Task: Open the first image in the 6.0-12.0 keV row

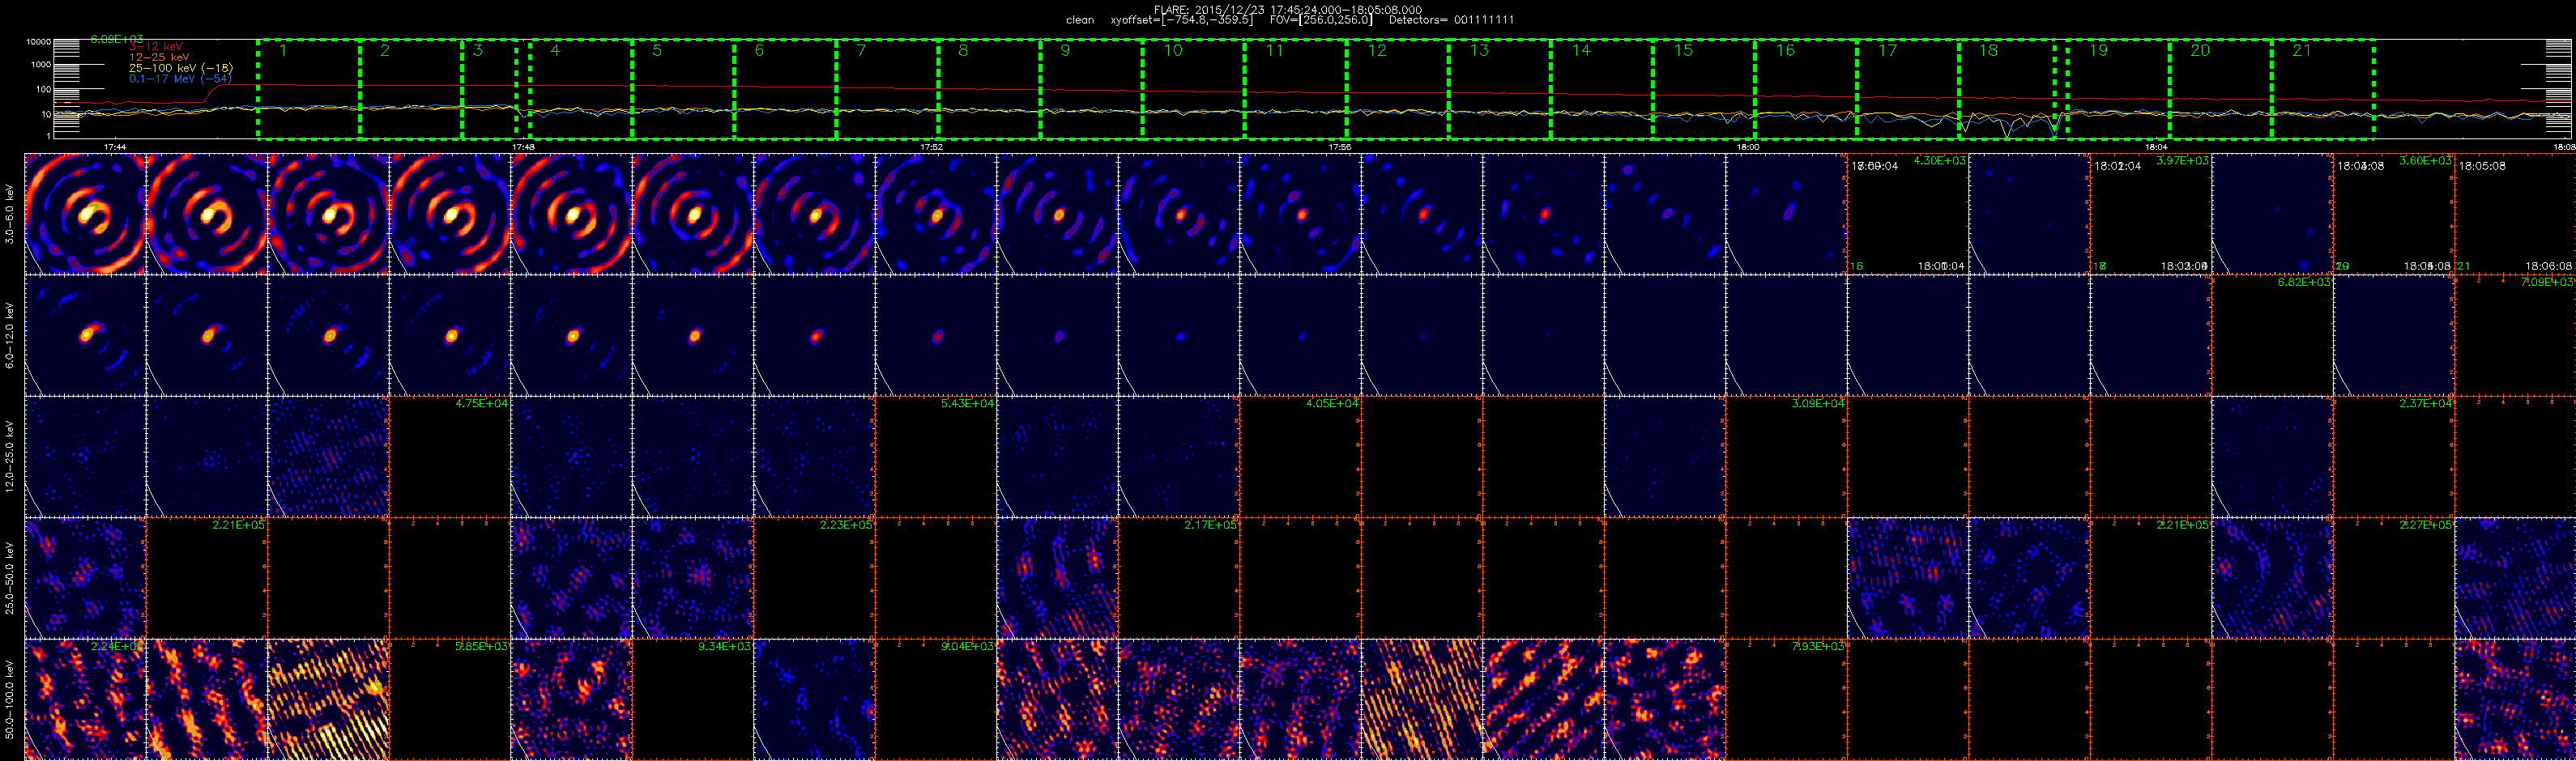Action: pos(85,335)
